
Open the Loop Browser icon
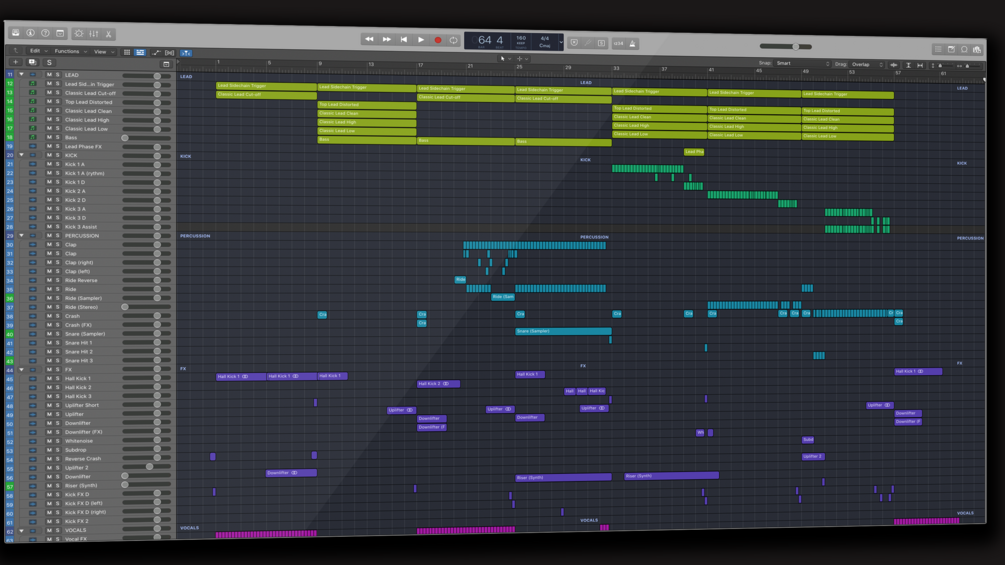pyautogui.click(x=964, y=49)
